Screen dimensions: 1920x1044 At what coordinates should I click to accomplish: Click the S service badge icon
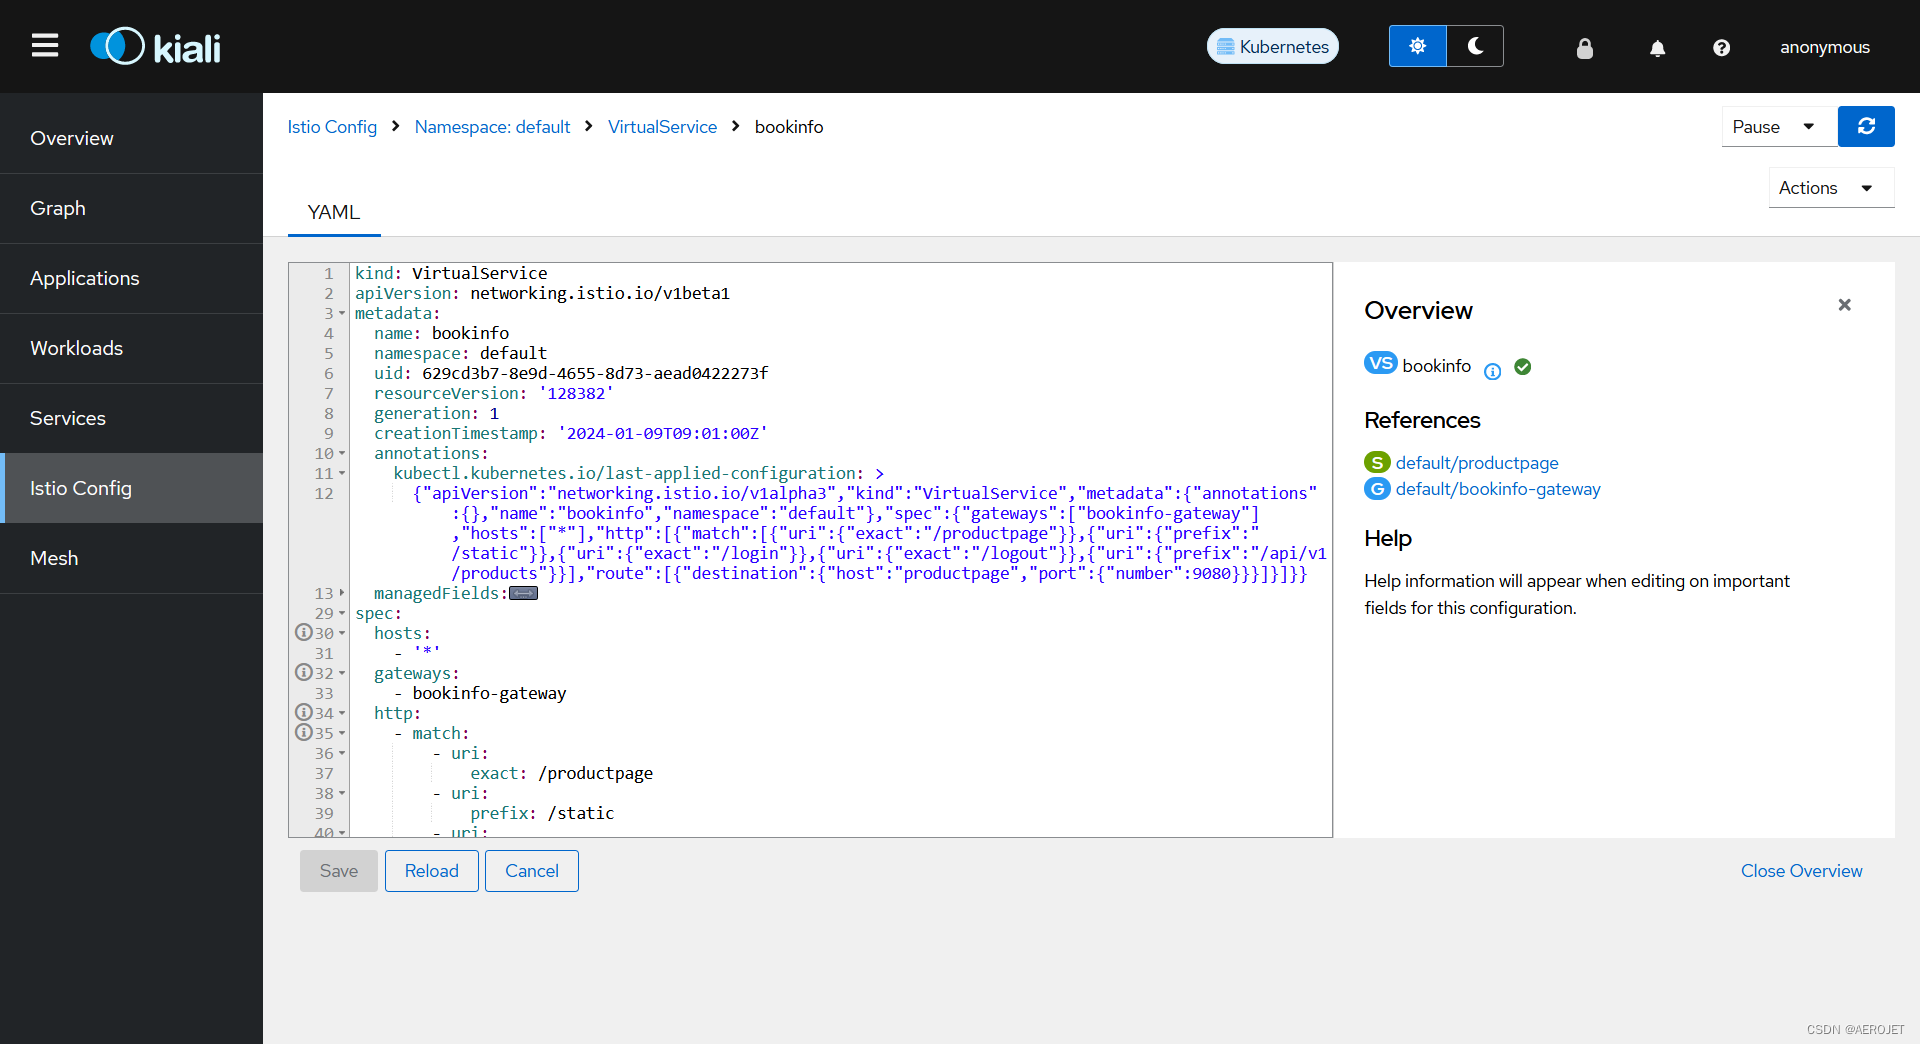point(1377,462)
